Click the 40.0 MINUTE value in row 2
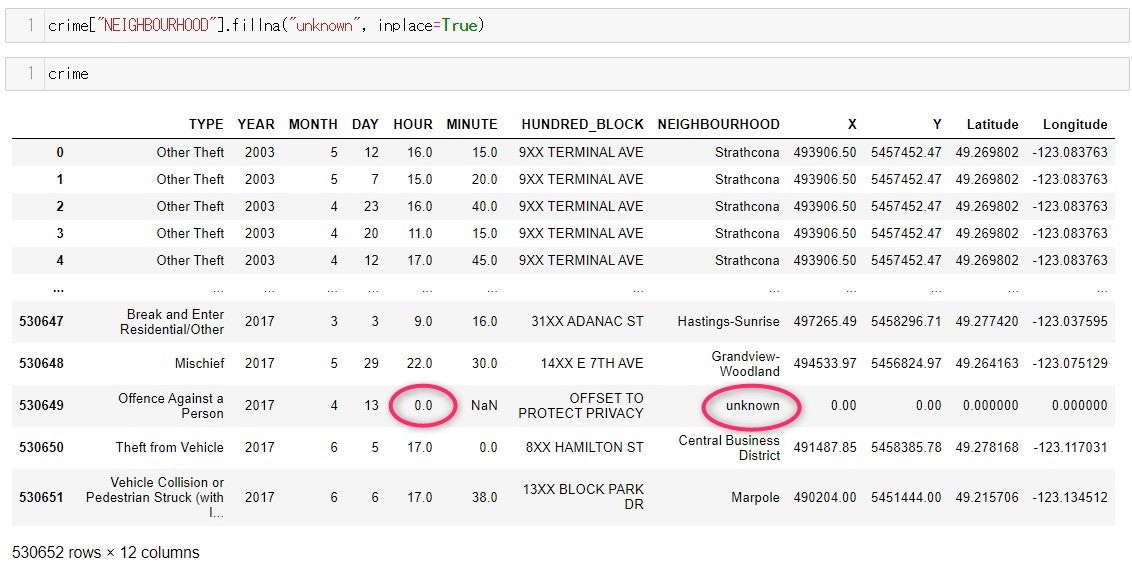The image size is (1132, 573). click(484, 206)
